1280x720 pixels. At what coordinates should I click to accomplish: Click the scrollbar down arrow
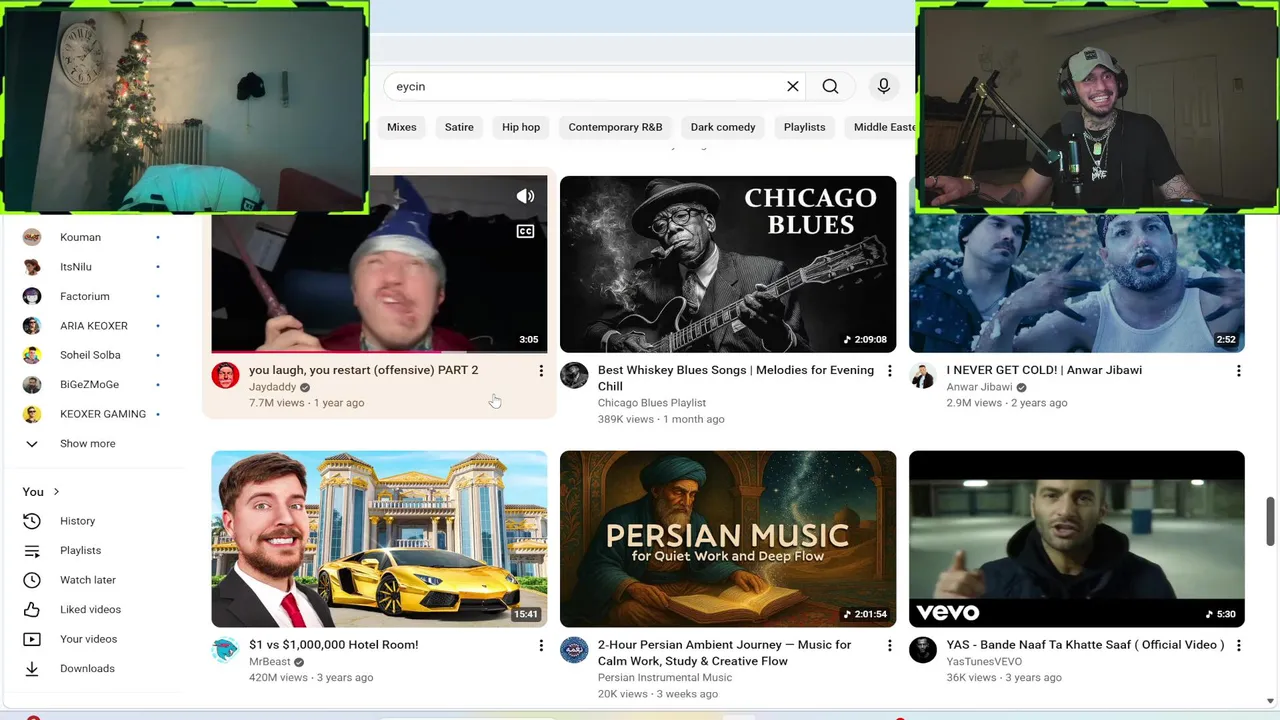[1272, 701]
